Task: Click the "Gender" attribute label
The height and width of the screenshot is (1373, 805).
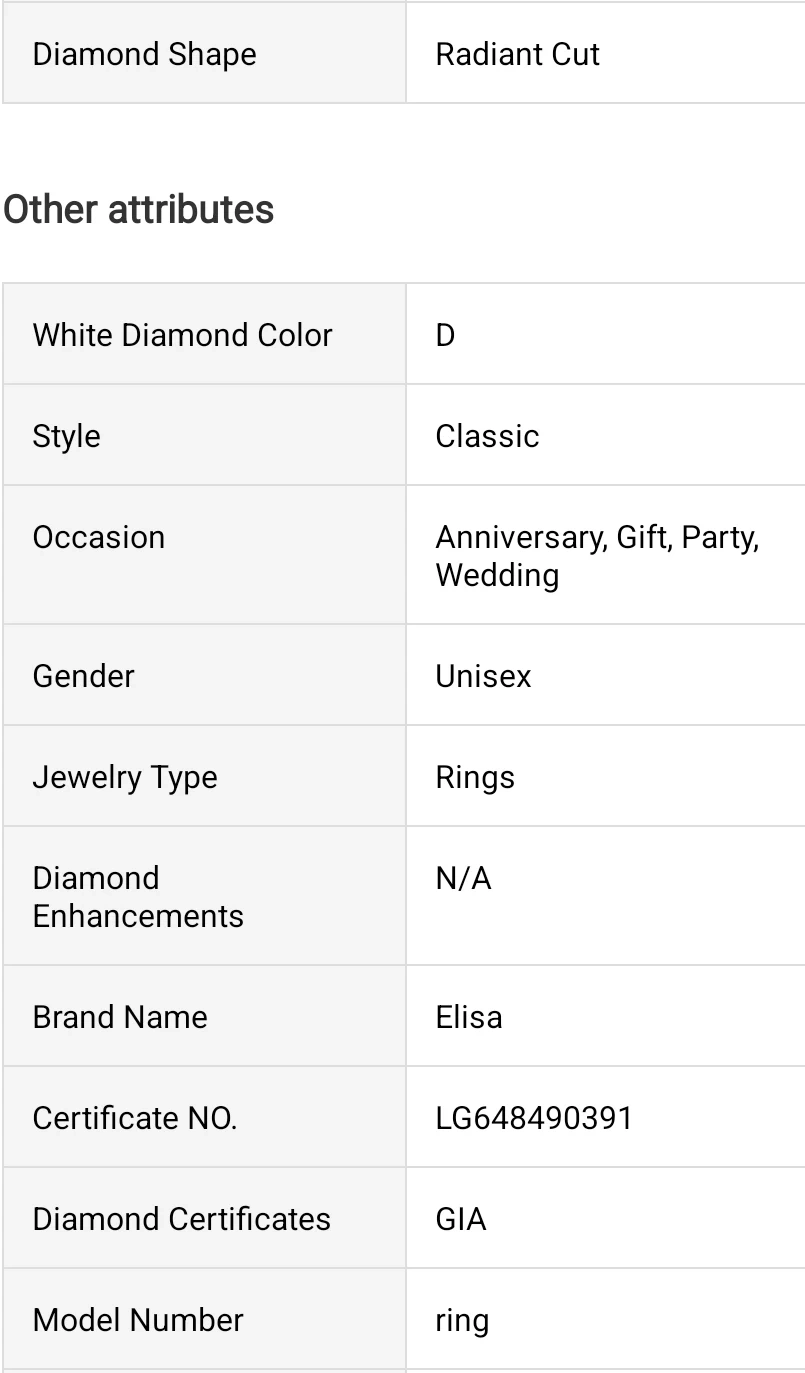Action: [x=83, y=676]
